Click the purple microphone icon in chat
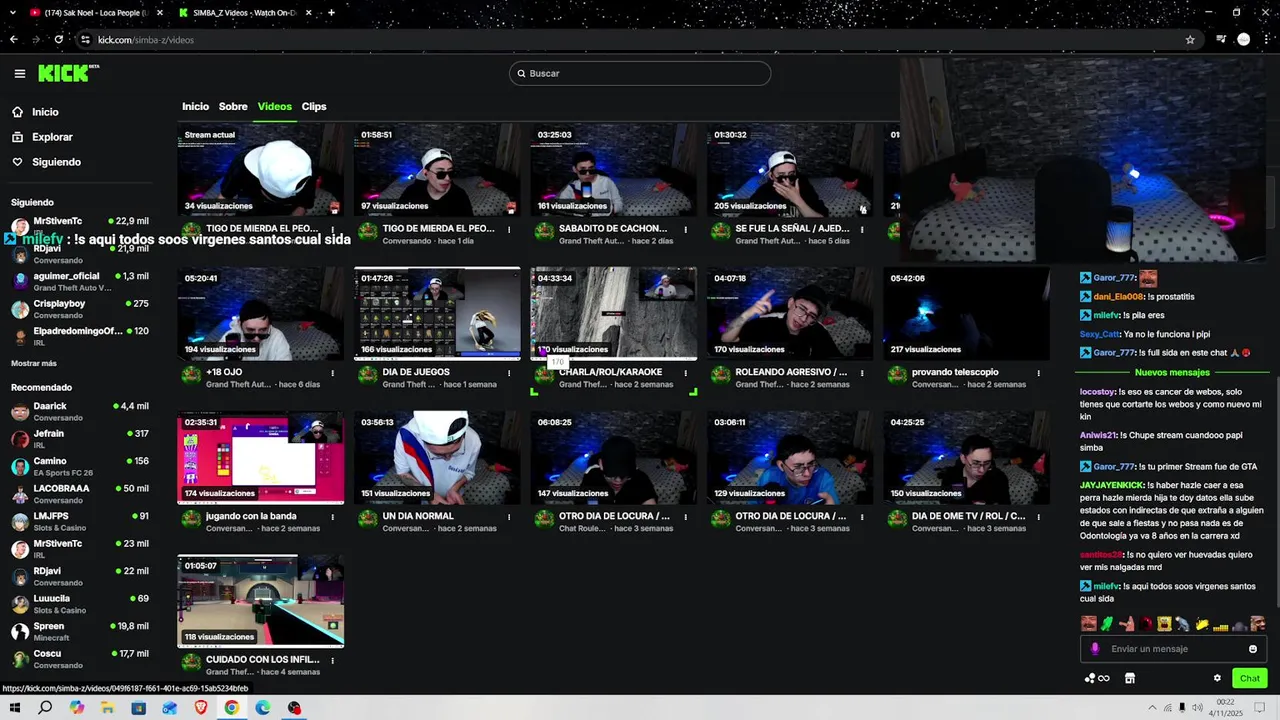Screen dimensions: 1280x720 (x=1095, y=649)
